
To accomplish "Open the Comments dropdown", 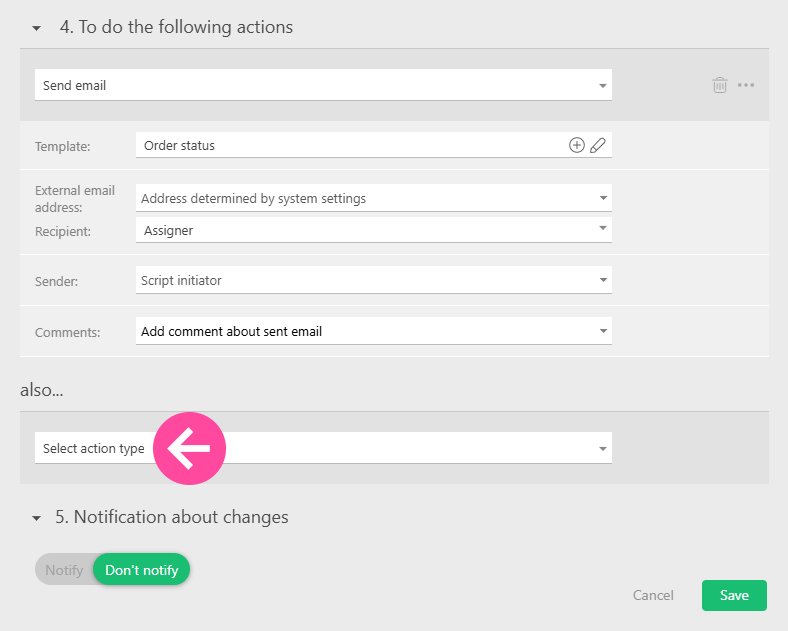I will 373,331.
